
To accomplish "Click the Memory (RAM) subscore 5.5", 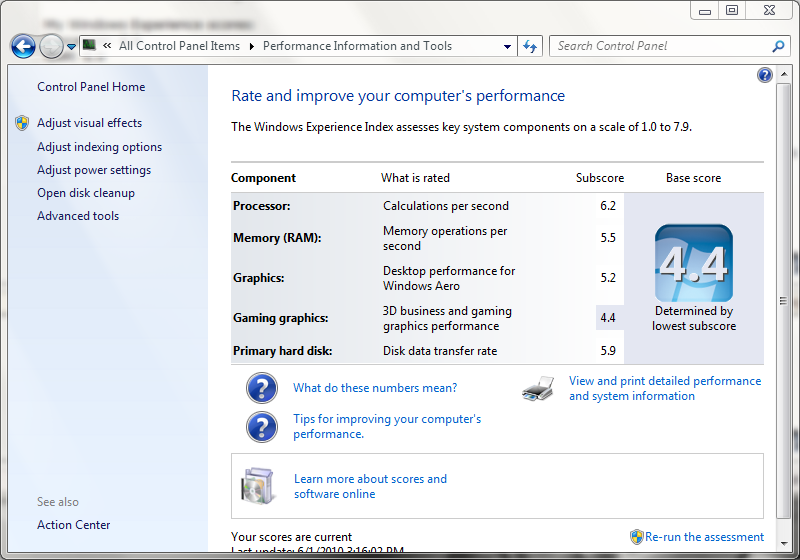I will click(x=608, y=238).
